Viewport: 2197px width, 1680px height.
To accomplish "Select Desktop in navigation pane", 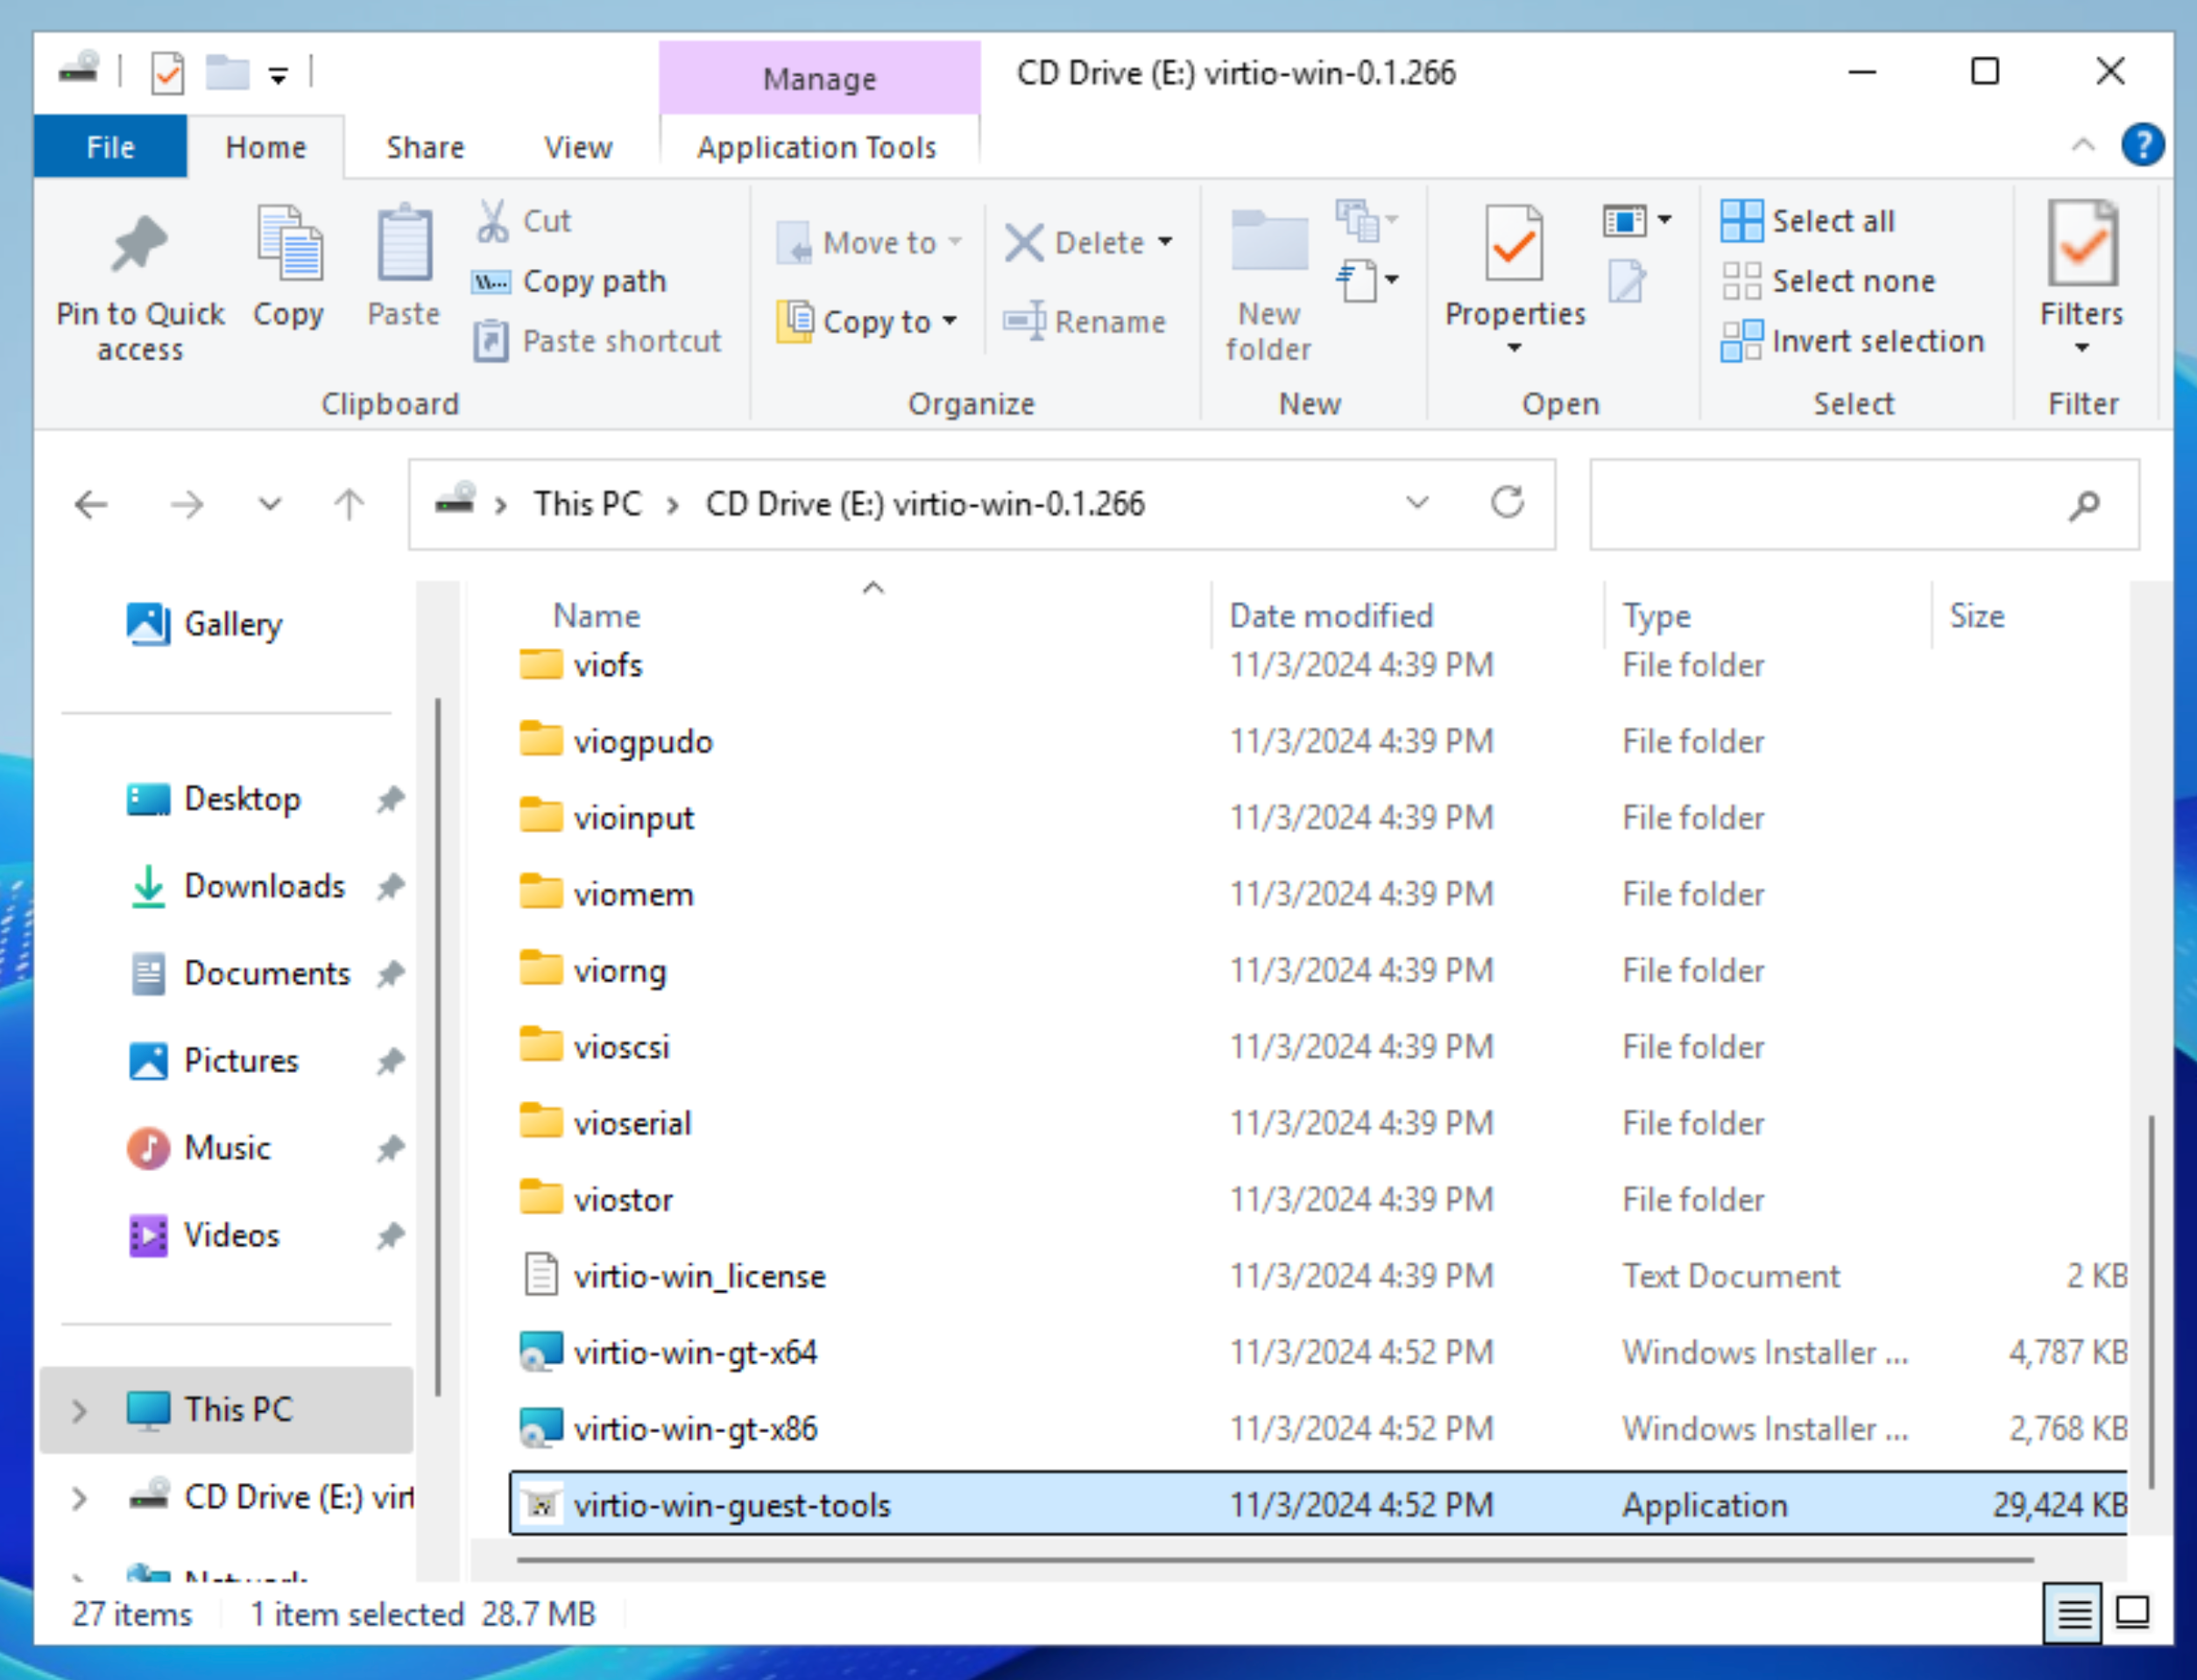I will tap(214, 799).
